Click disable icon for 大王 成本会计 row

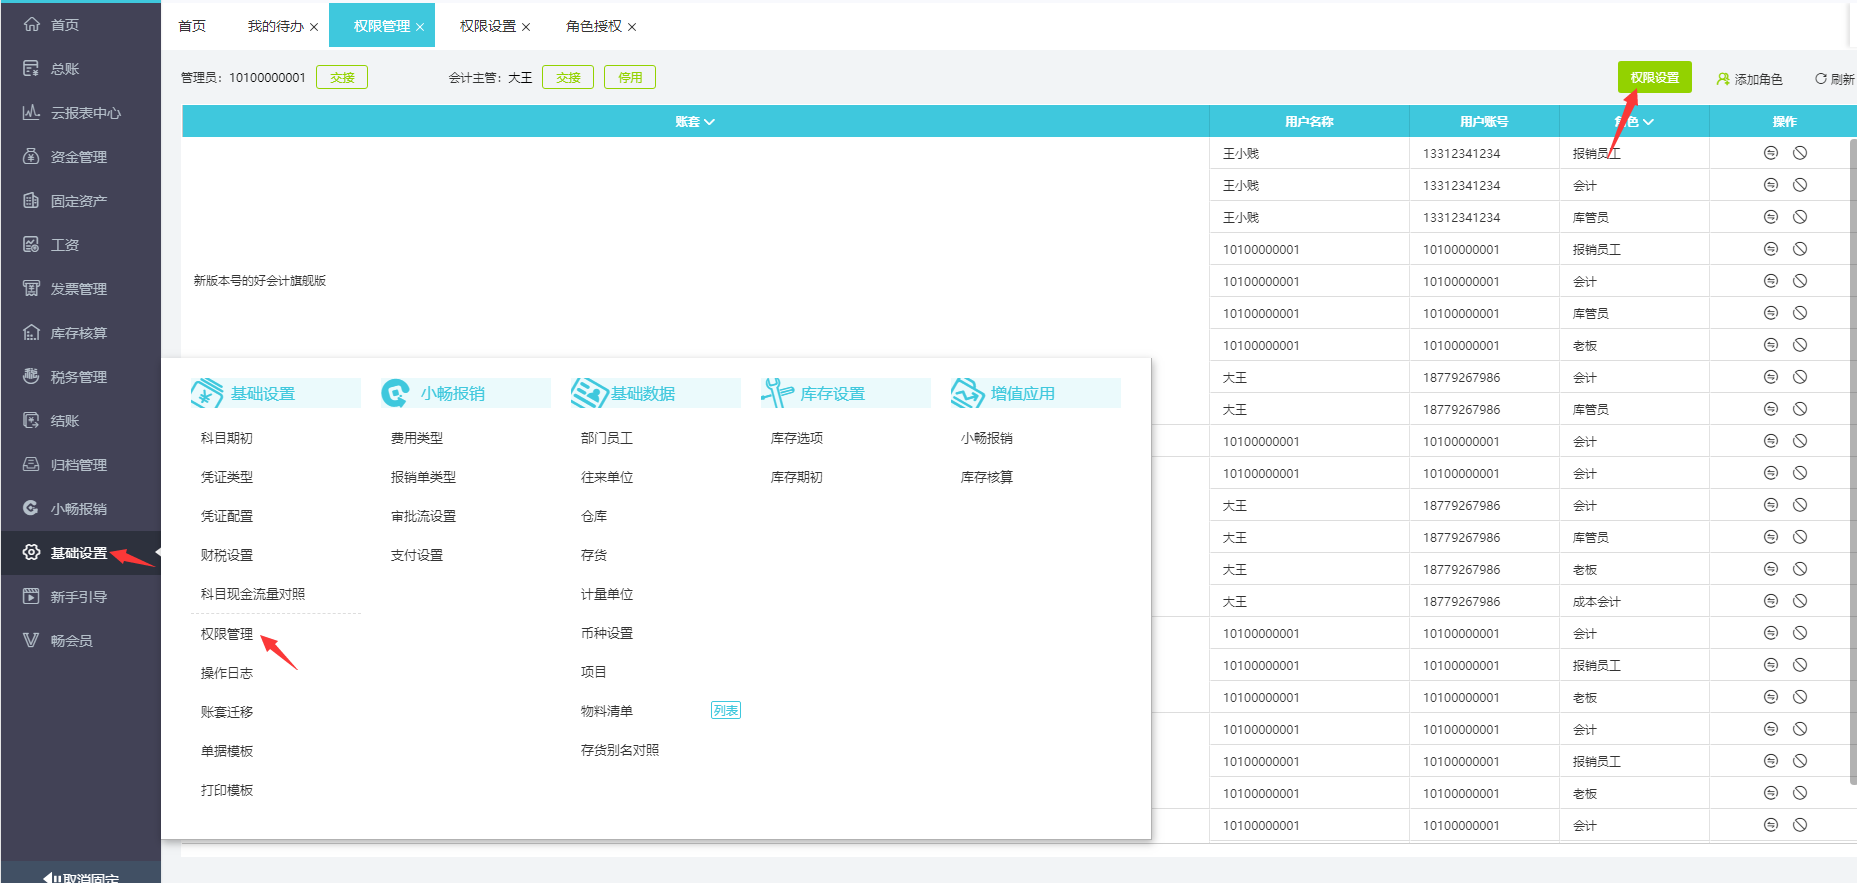point(1800,601)
